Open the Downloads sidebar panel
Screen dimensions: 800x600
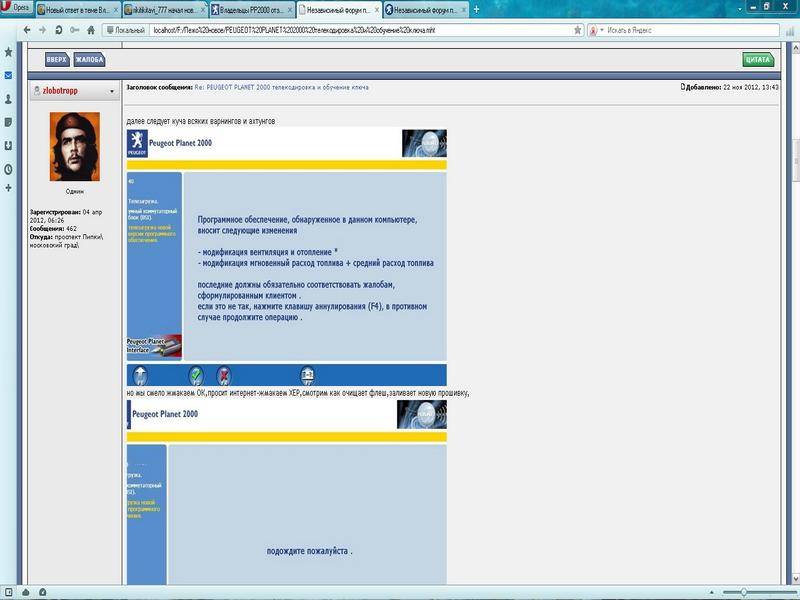(8, 145)
